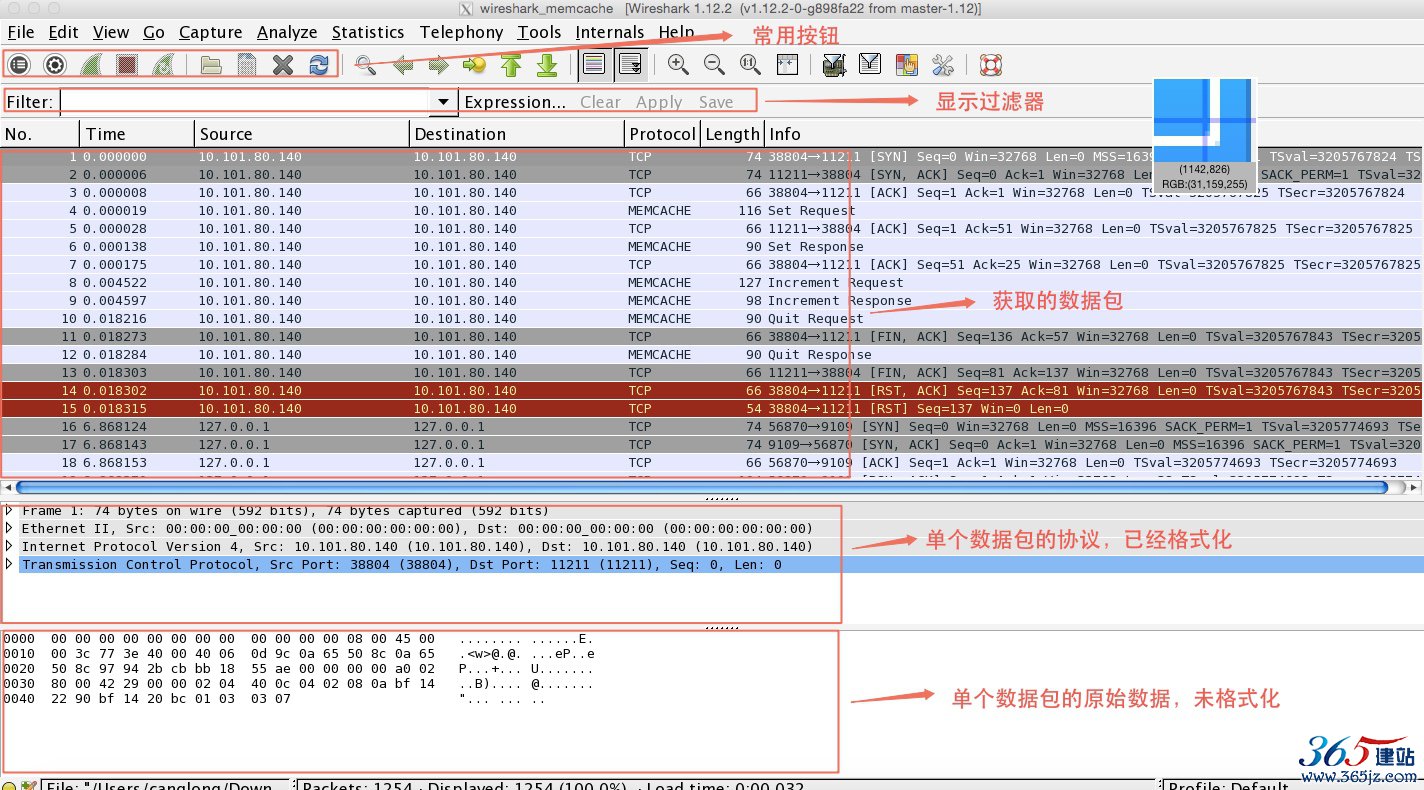Select packet 16 from 127.0.0.1 SYN row
The height and width of the screenshot is (790, 1424).
tap(712, 426)
